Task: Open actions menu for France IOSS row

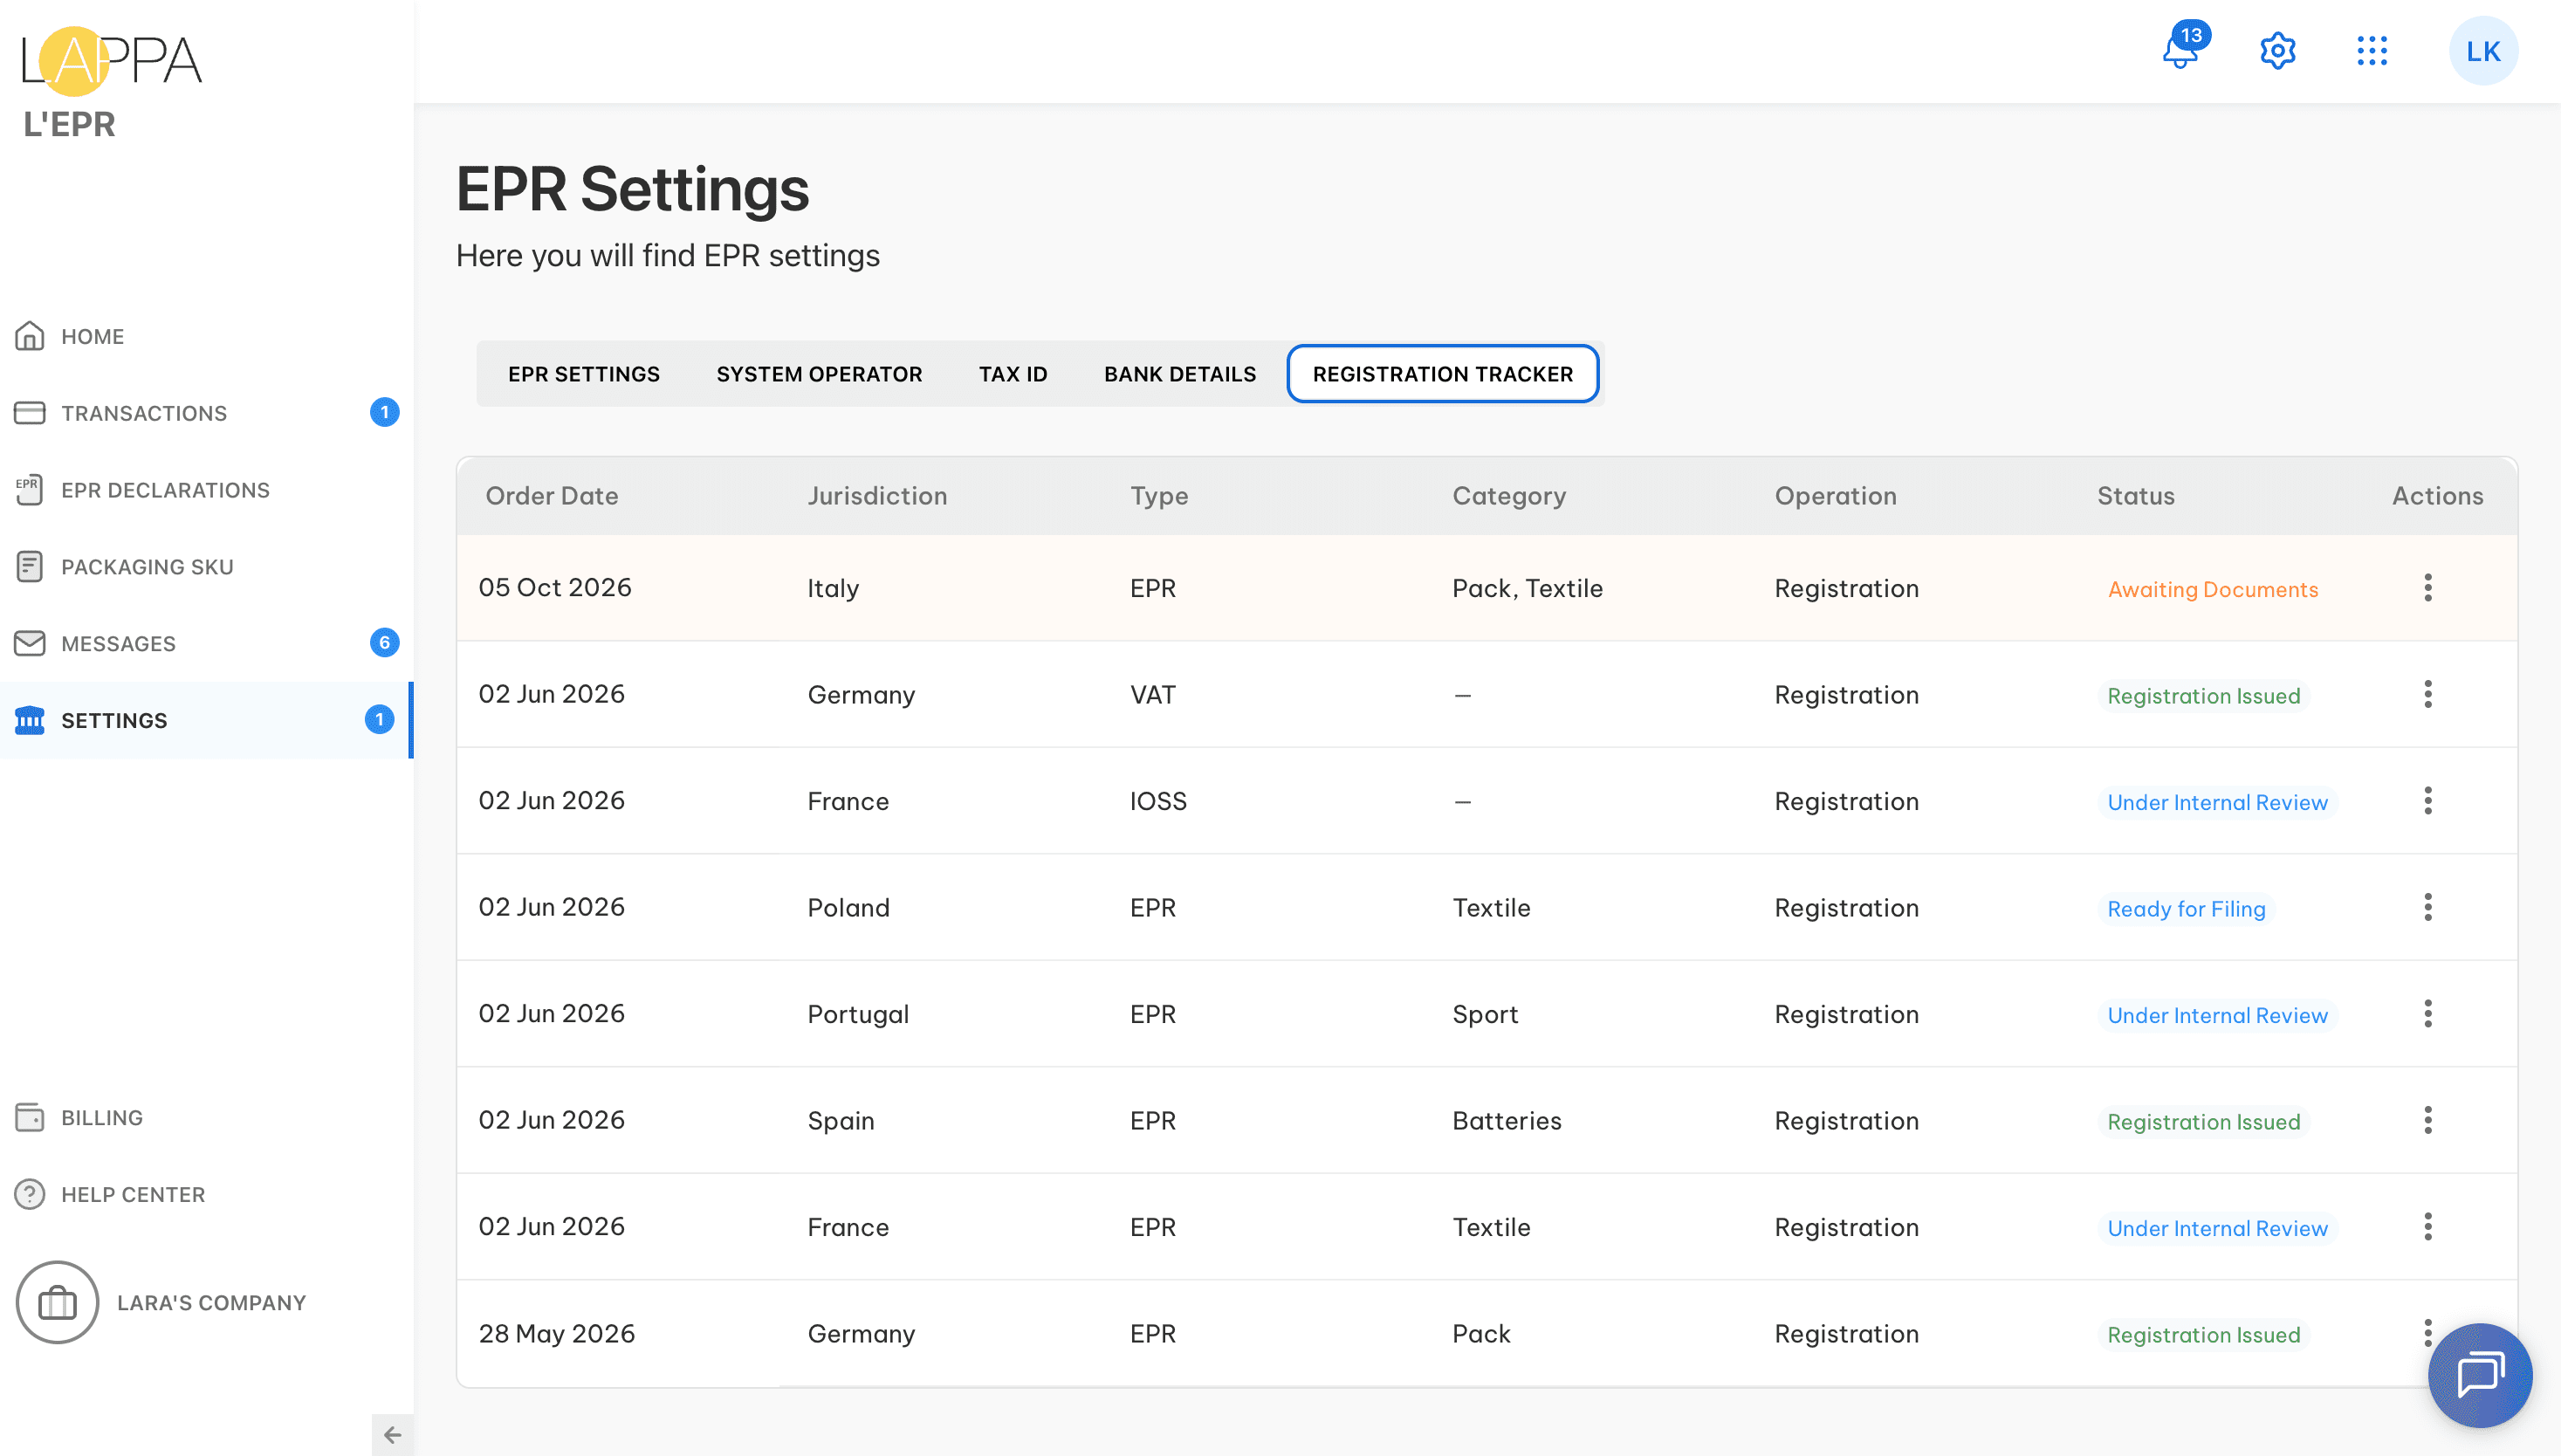Action: tap(2428, 800)
